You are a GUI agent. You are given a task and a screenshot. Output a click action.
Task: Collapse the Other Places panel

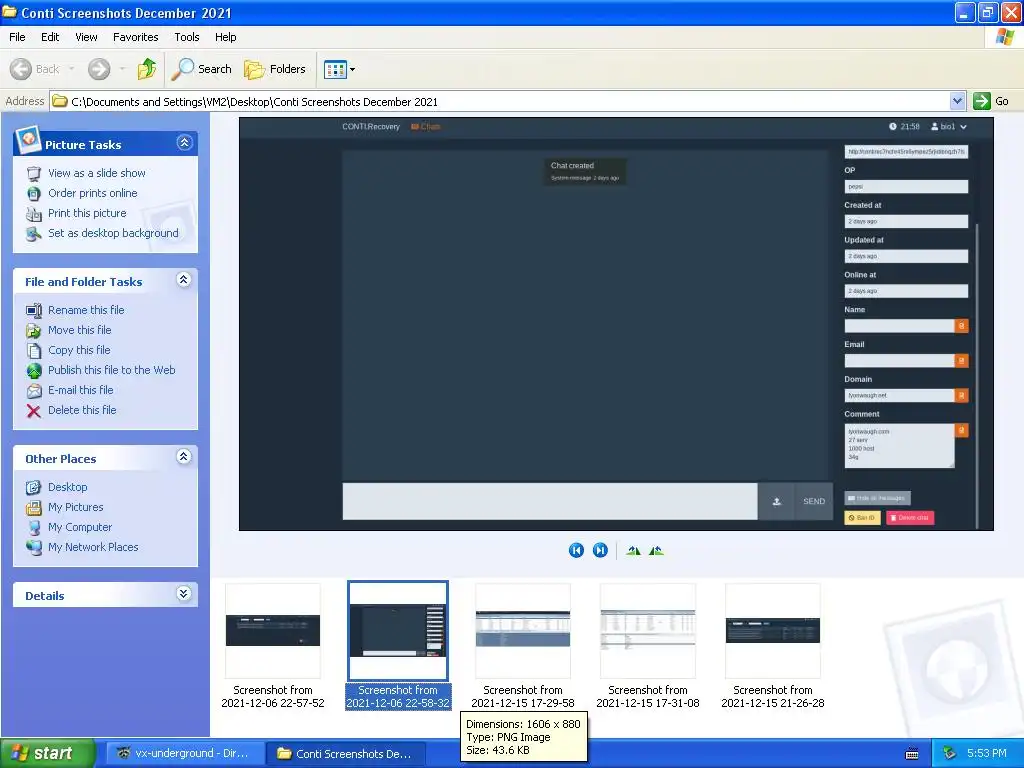point(184,457)
